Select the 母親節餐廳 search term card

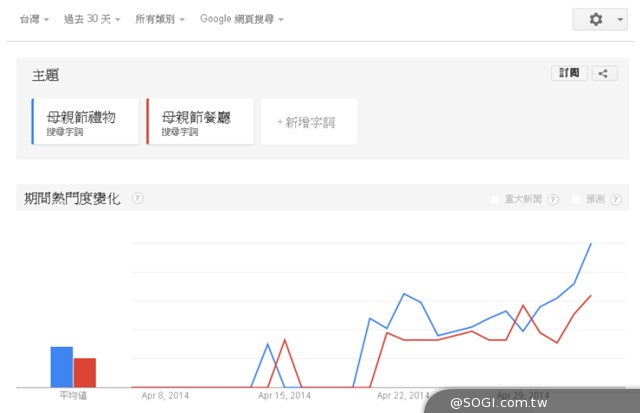[199, 122]
